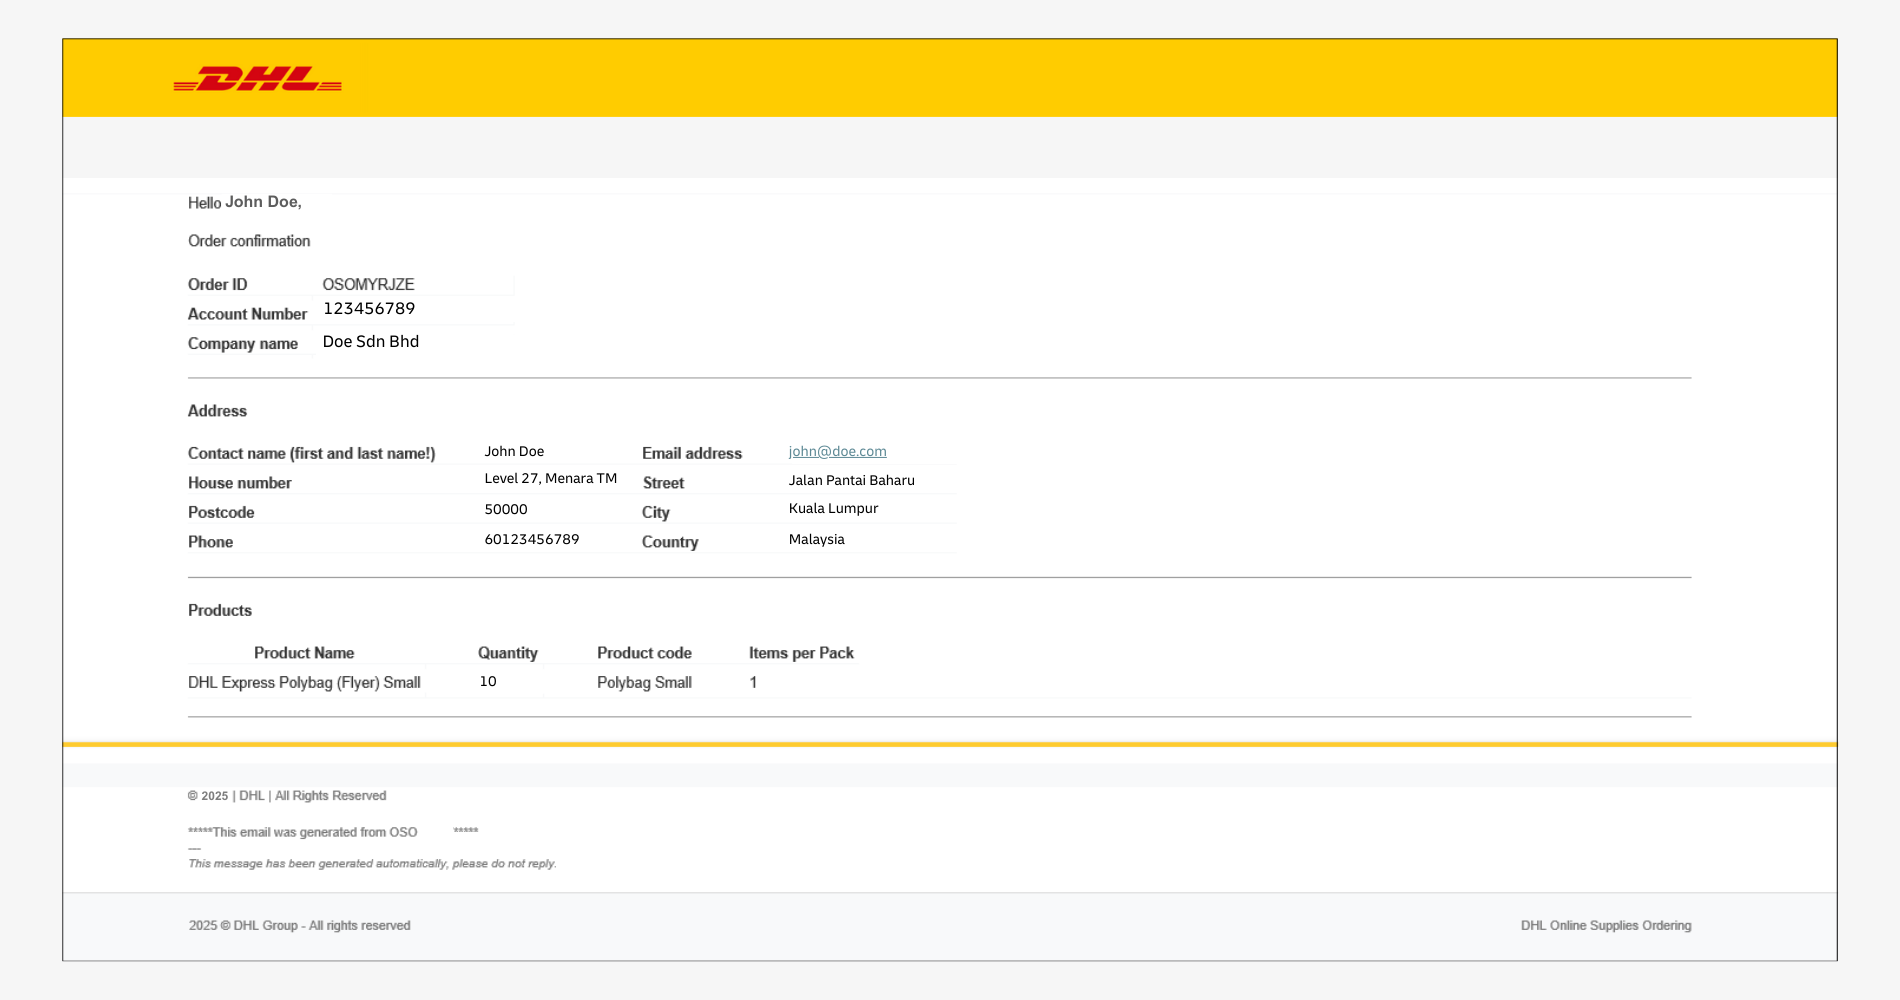Viewport: 1900px width, 1000px height.
Task: Click product code Polybag Small
Action: 644,682
